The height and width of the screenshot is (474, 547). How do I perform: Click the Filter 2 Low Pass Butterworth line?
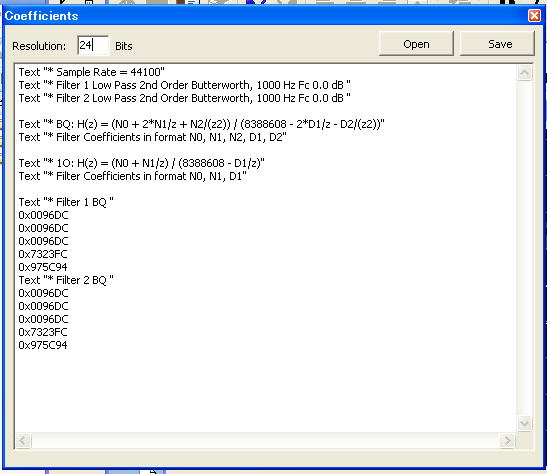pos(185,98)
